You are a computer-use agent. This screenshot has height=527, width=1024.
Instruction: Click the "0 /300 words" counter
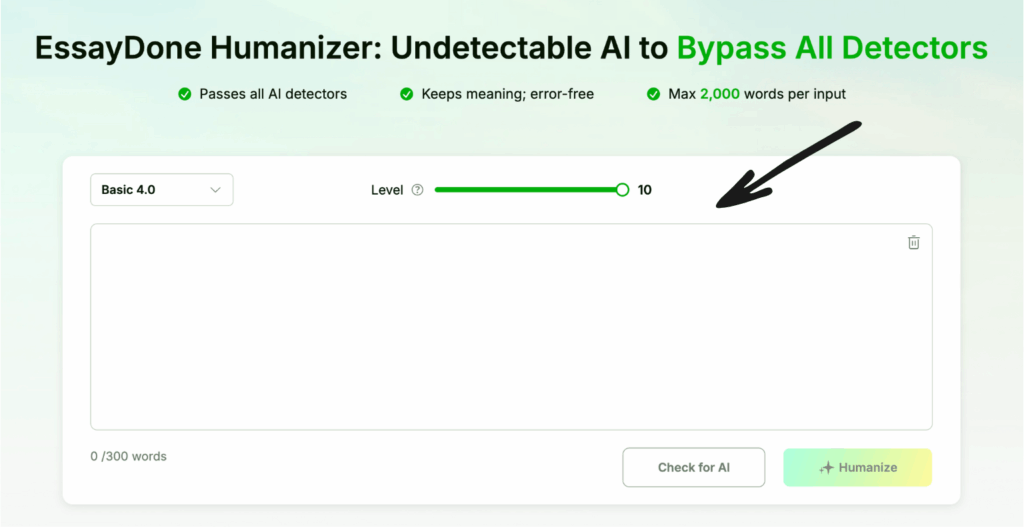(129, 457)
